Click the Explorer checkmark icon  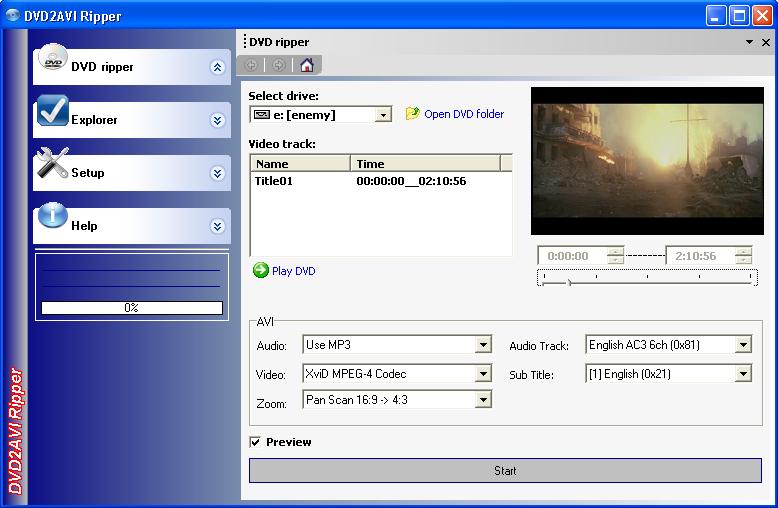[x=53, y=111]
